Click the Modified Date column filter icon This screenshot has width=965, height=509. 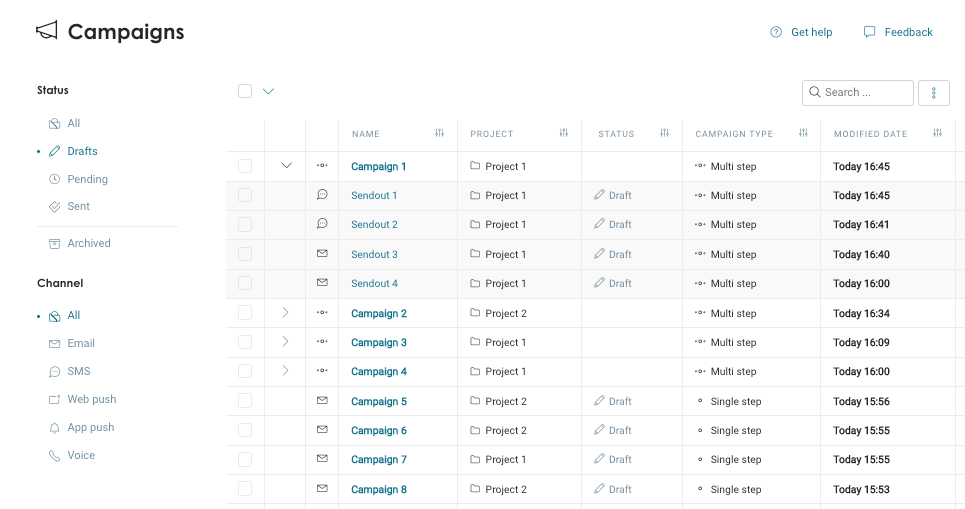(x=937, y=133)
